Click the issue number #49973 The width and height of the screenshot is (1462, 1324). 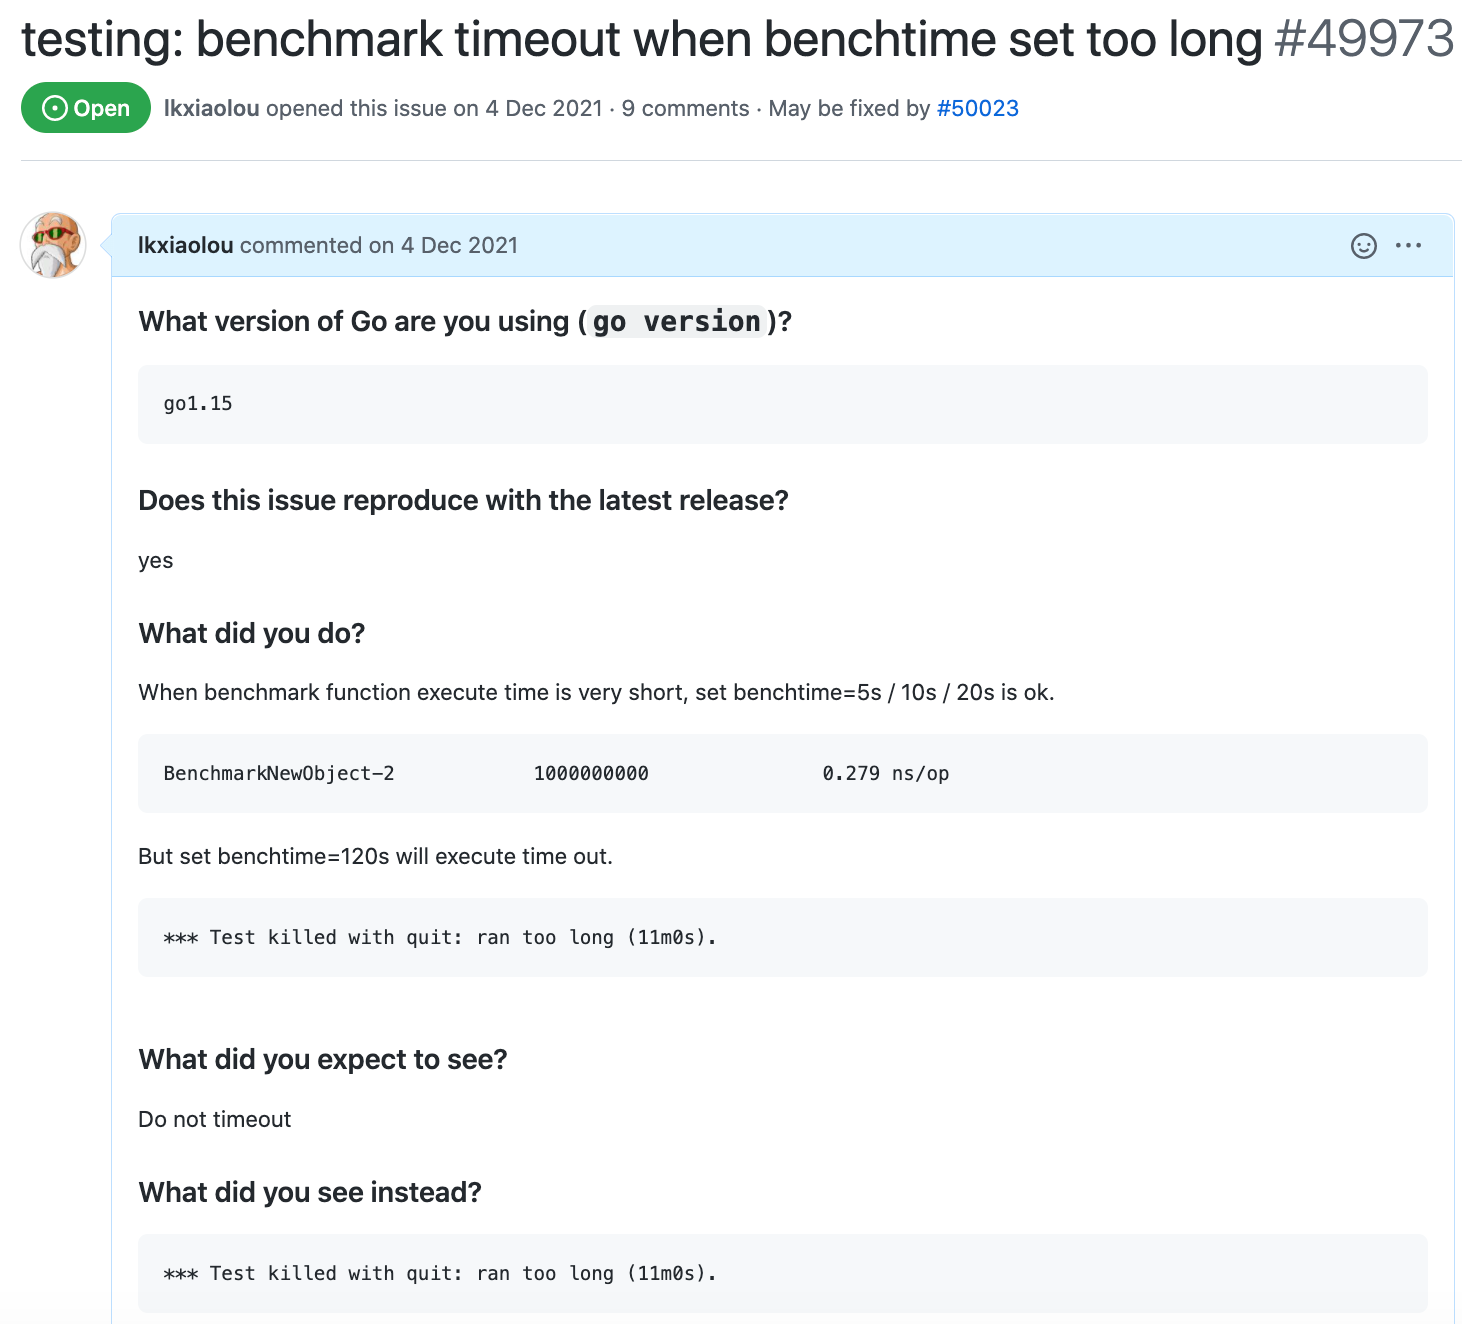click(x=1364, y=40)
